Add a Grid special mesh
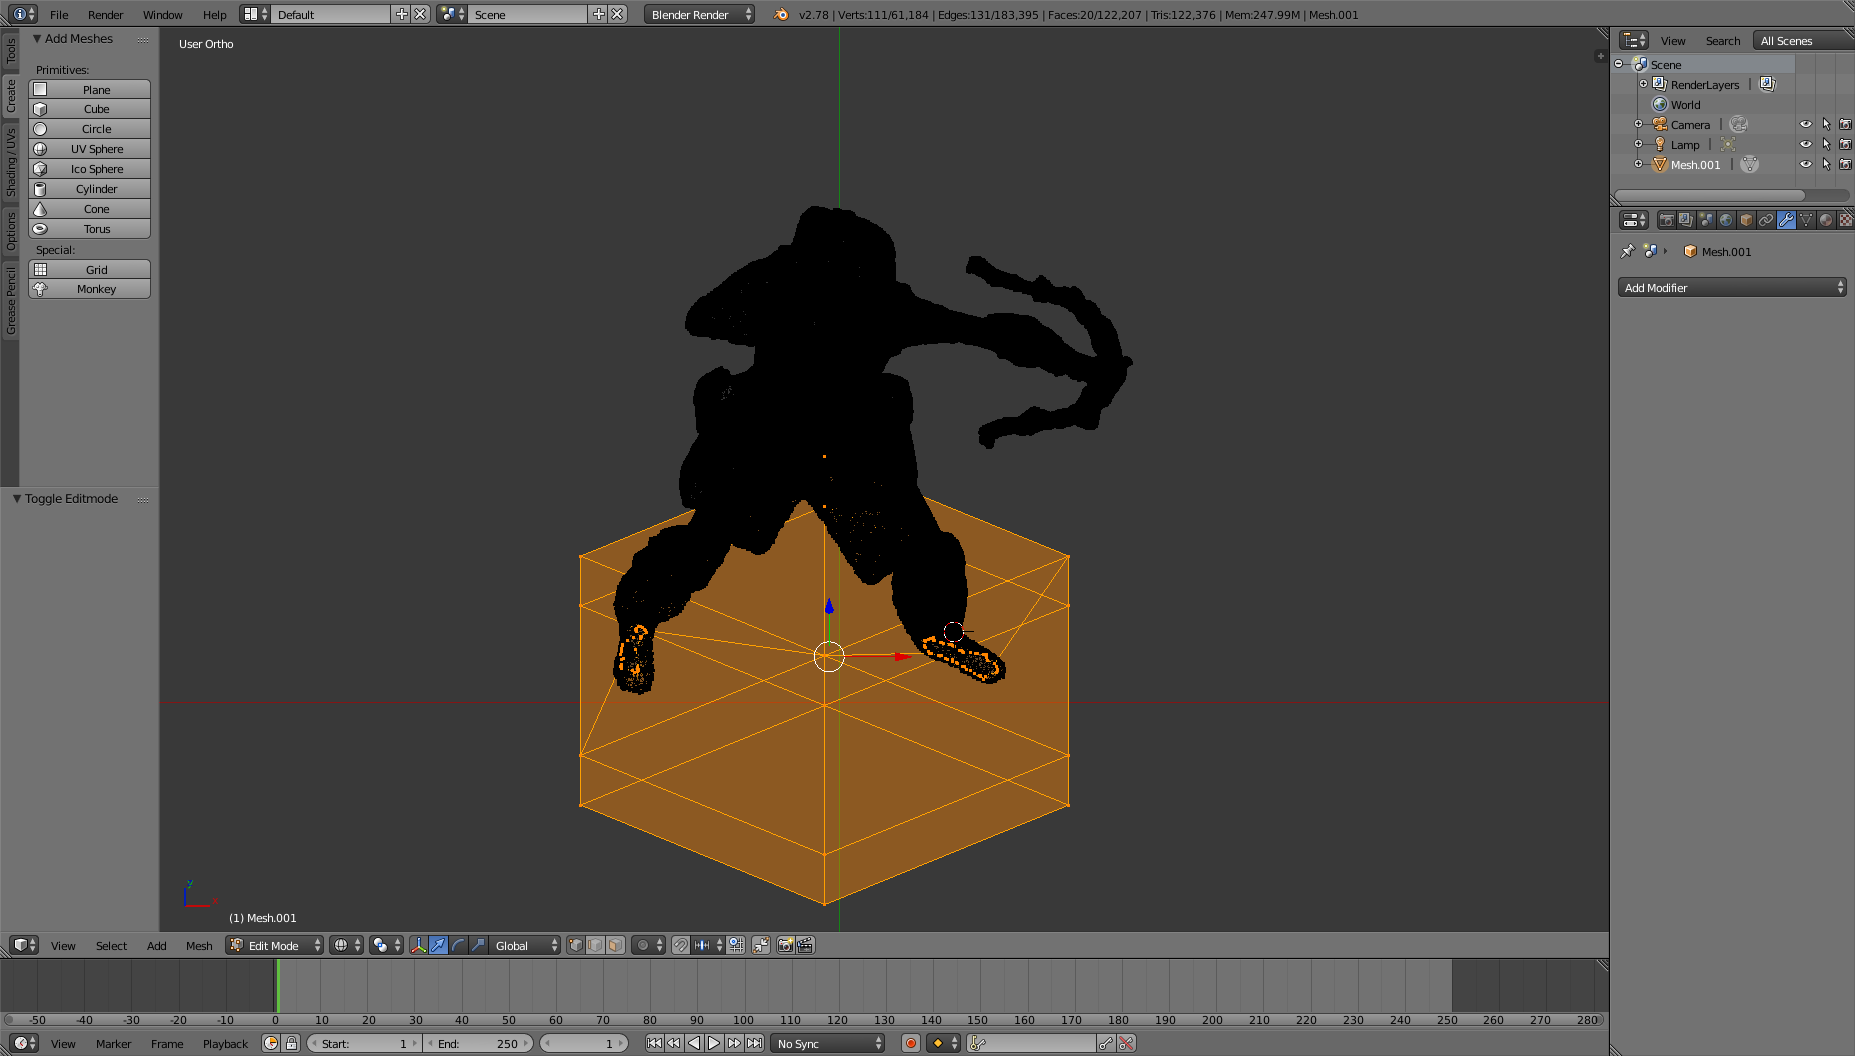 pyautogui.click(x=89, y=269)
